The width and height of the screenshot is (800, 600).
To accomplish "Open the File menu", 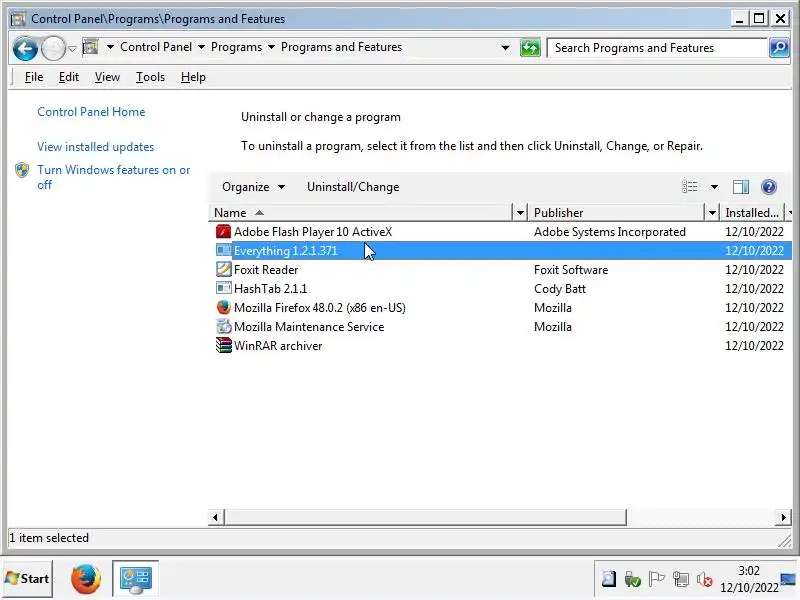I will pos(34,77).
